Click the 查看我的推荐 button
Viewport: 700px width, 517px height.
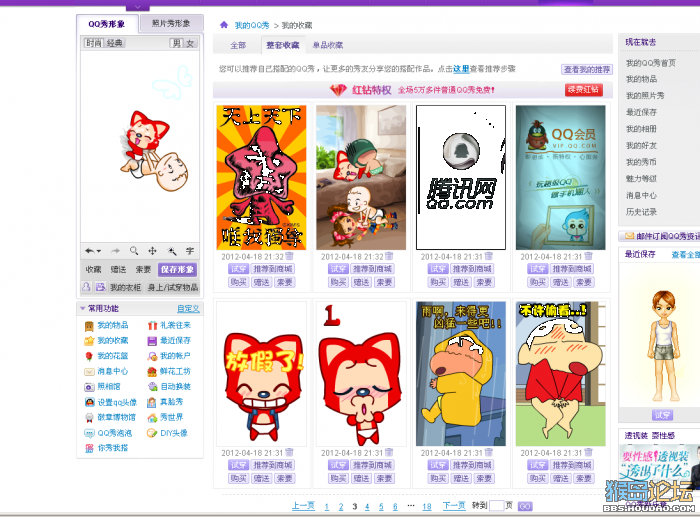coord(587,69)
